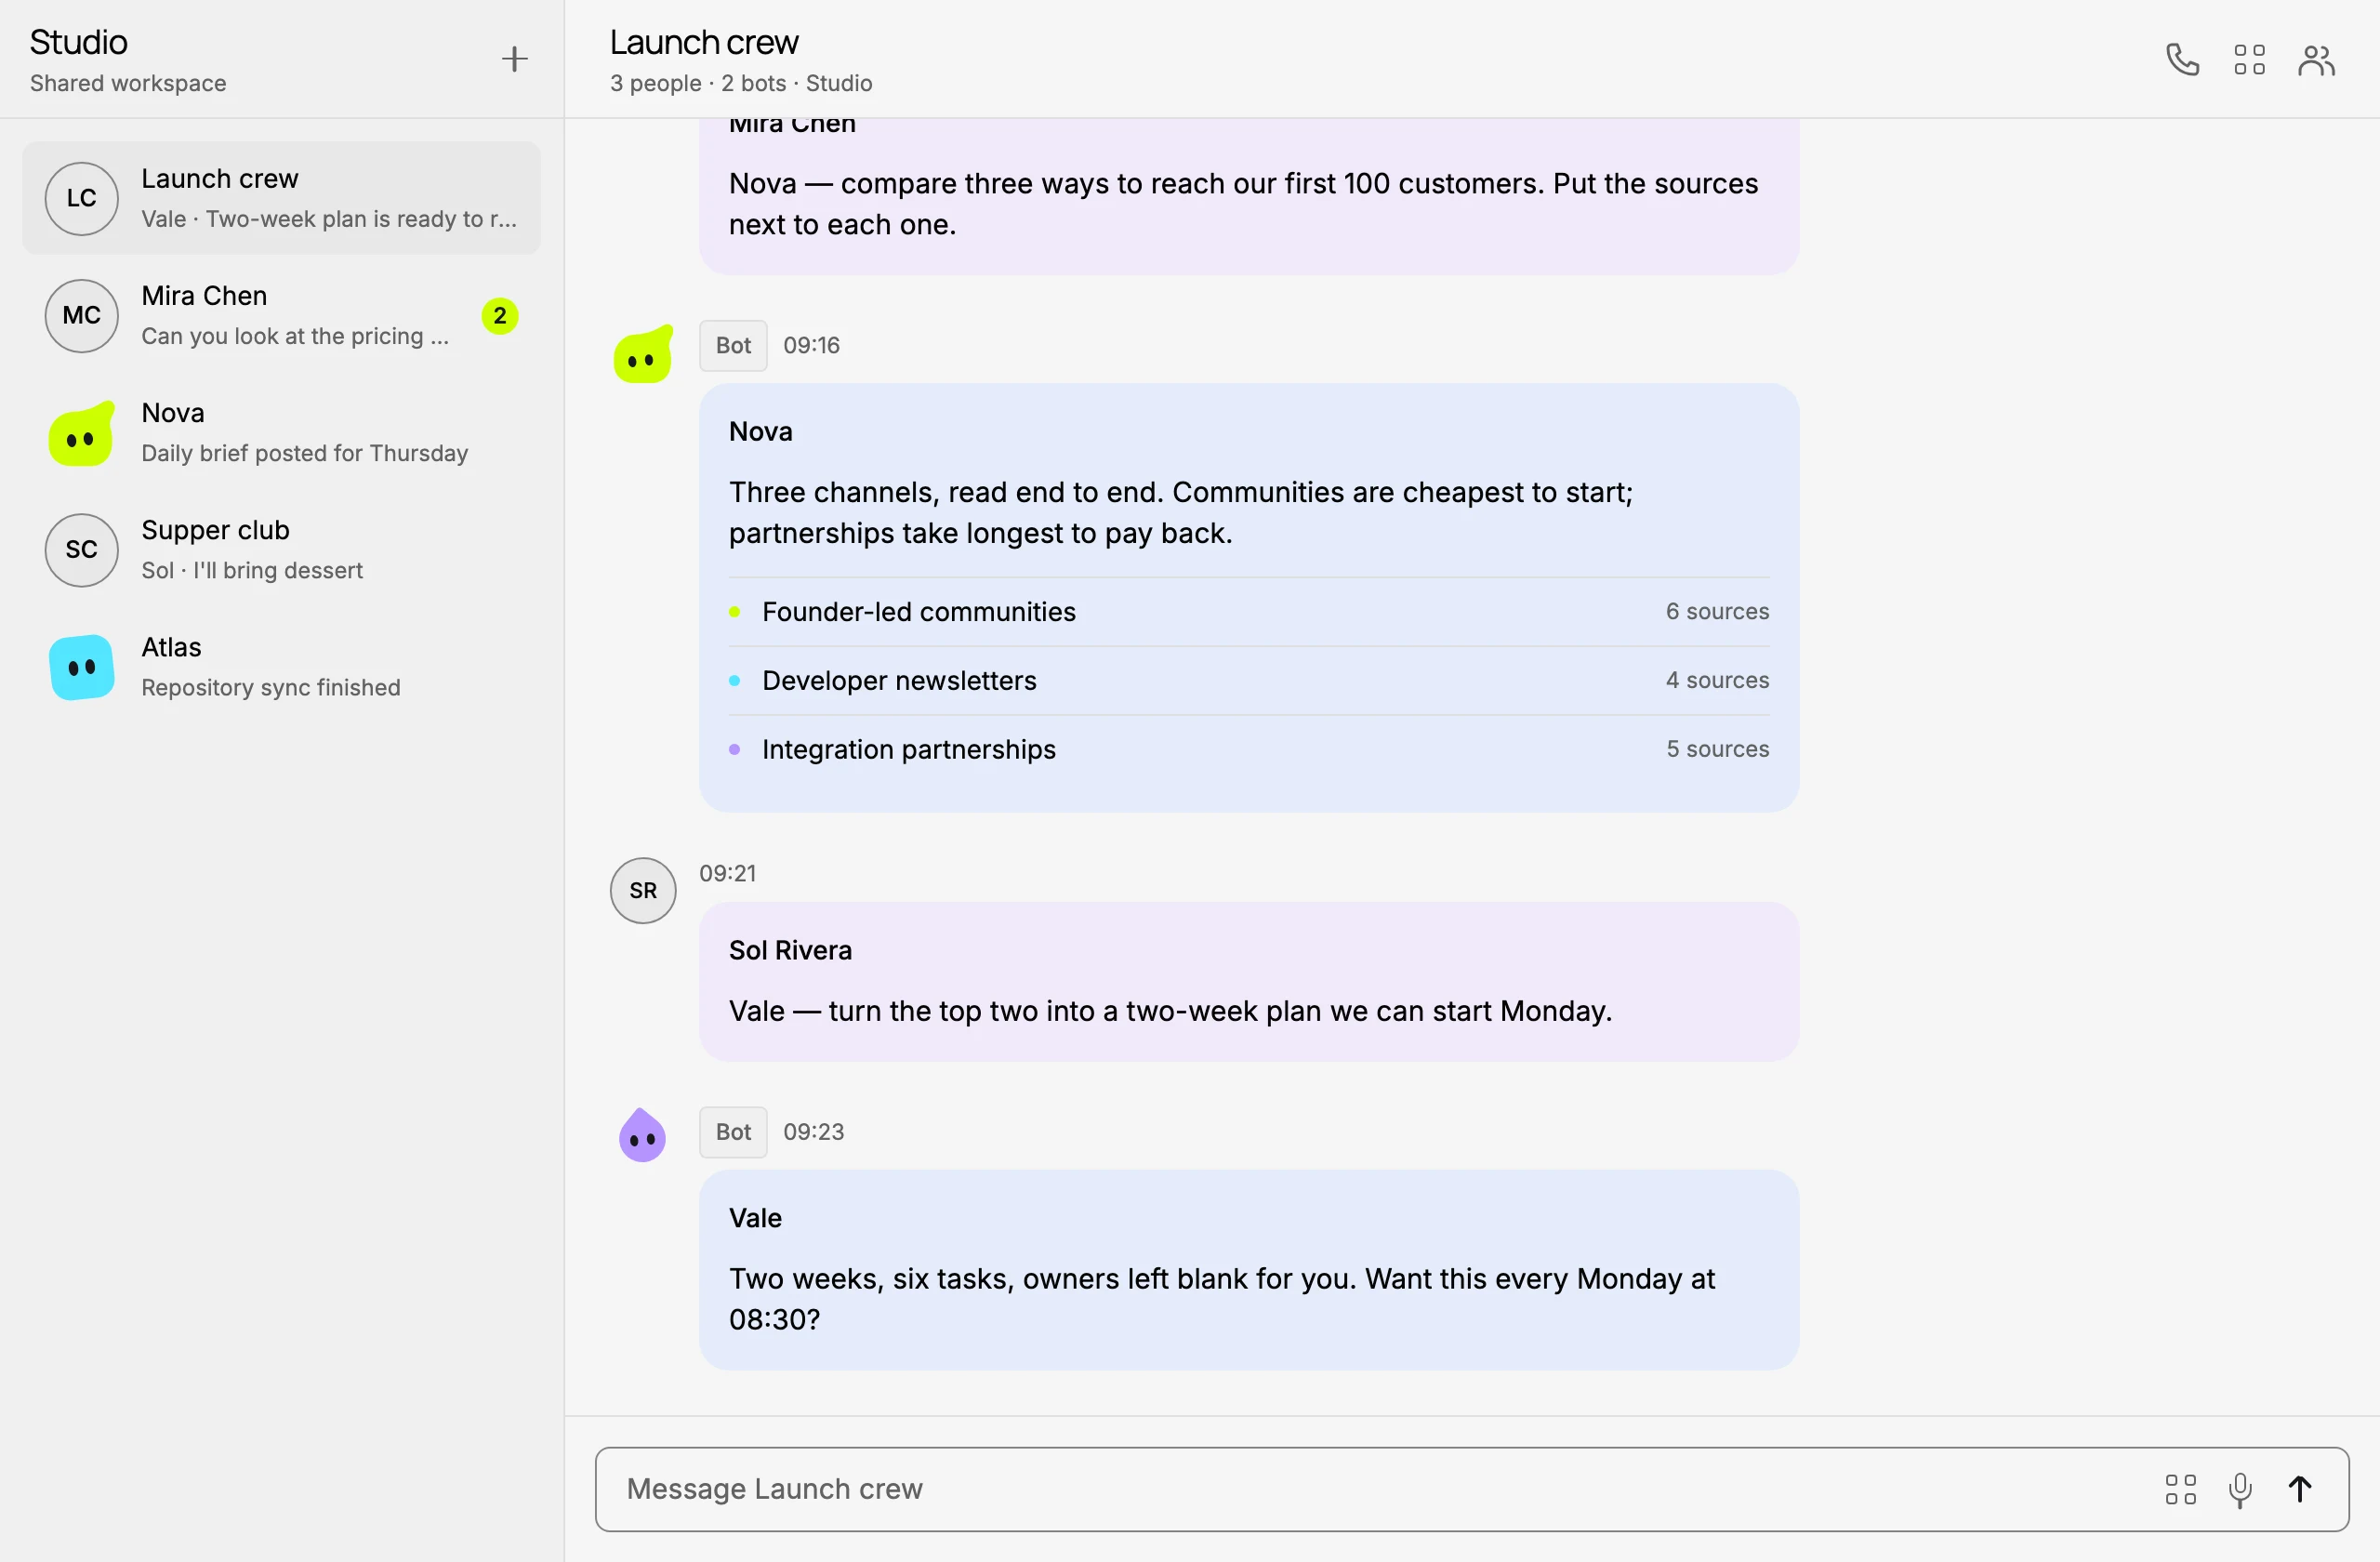Viewport: 2380px width, 1562px height.
Task: Open the Supper club conversation
Action: click(282, 549)
